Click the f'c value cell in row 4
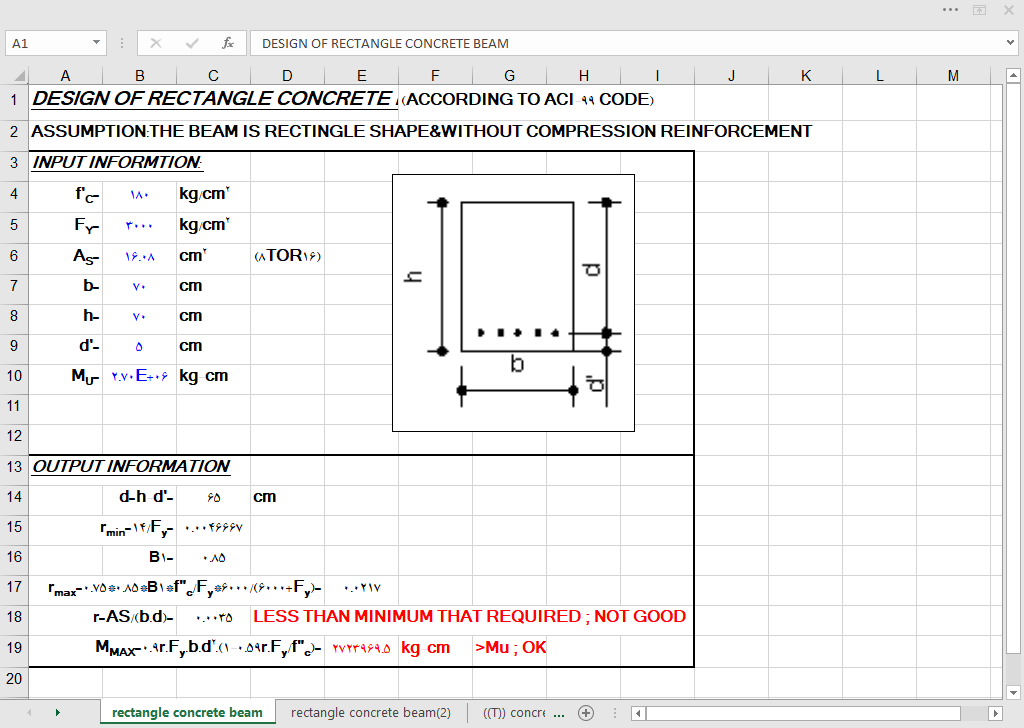The width and height of the screenshot is (1024, 728). pyautogui.click(x=139, y=195)
